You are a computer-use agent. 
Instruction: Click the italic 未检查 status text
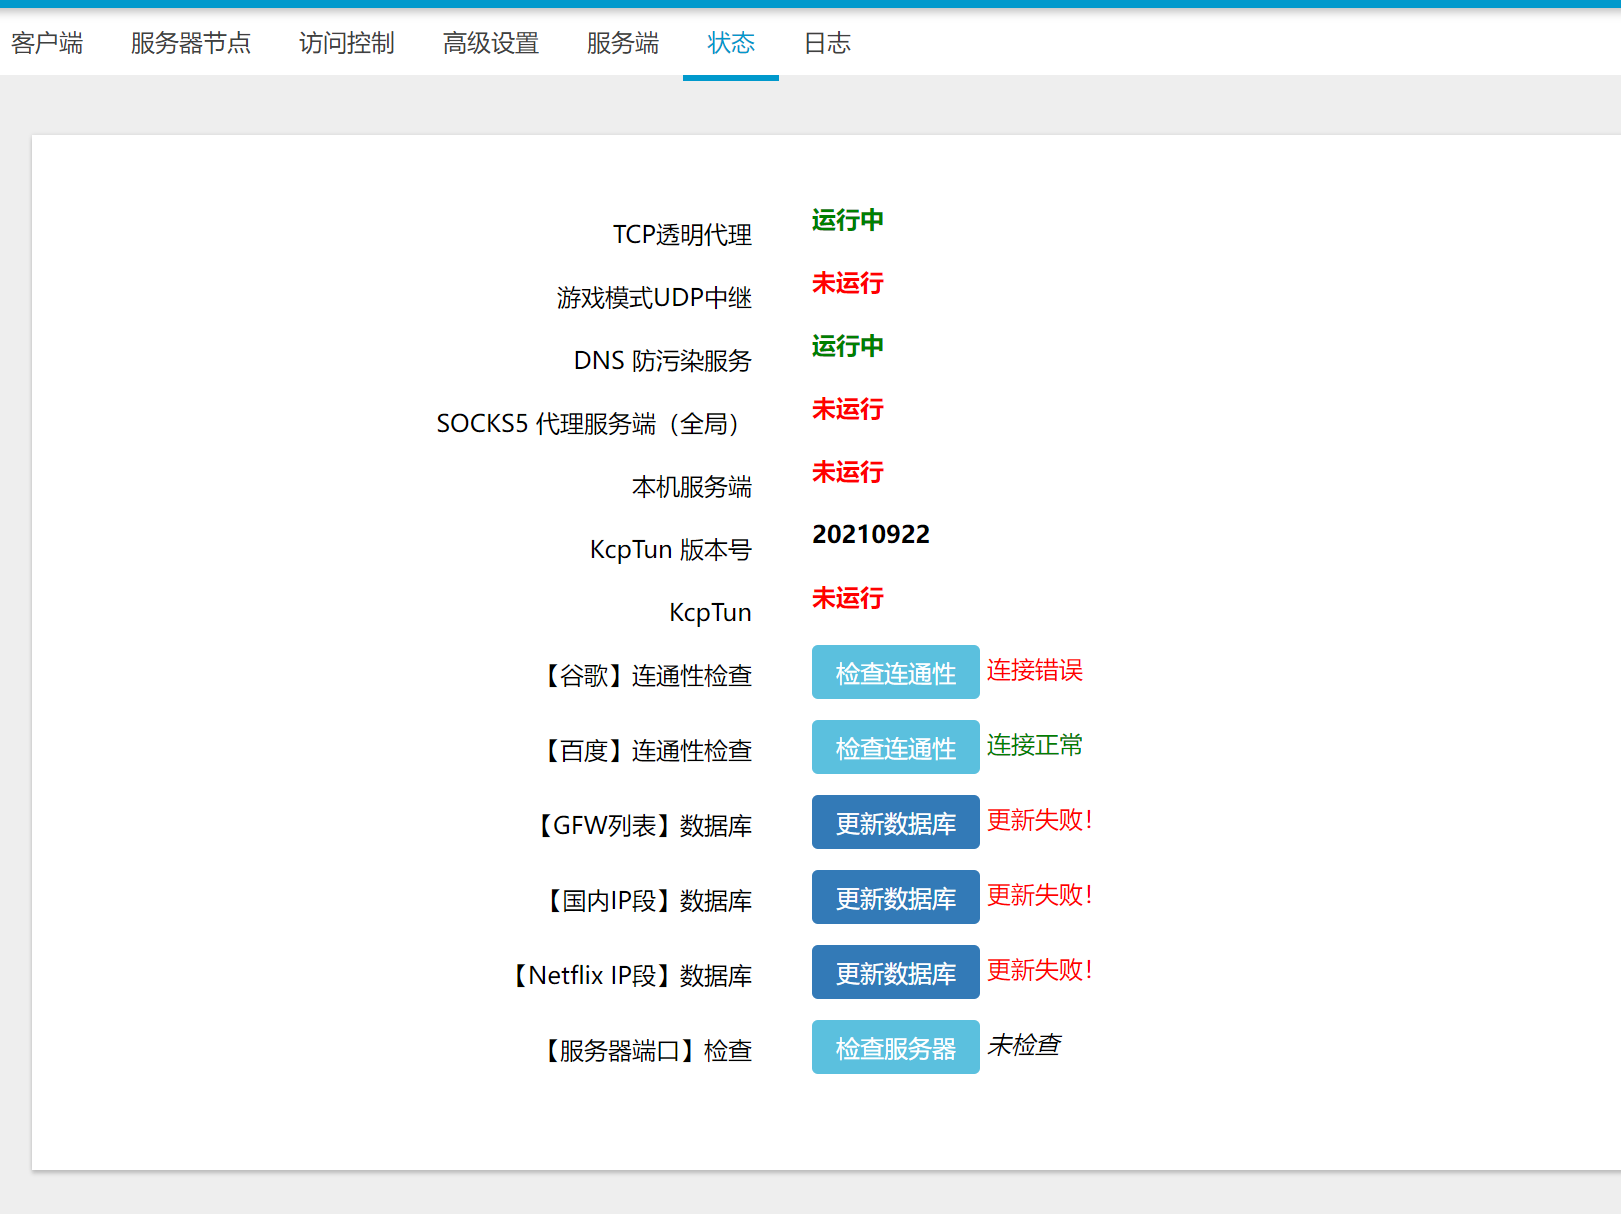coord(1024,1045)
